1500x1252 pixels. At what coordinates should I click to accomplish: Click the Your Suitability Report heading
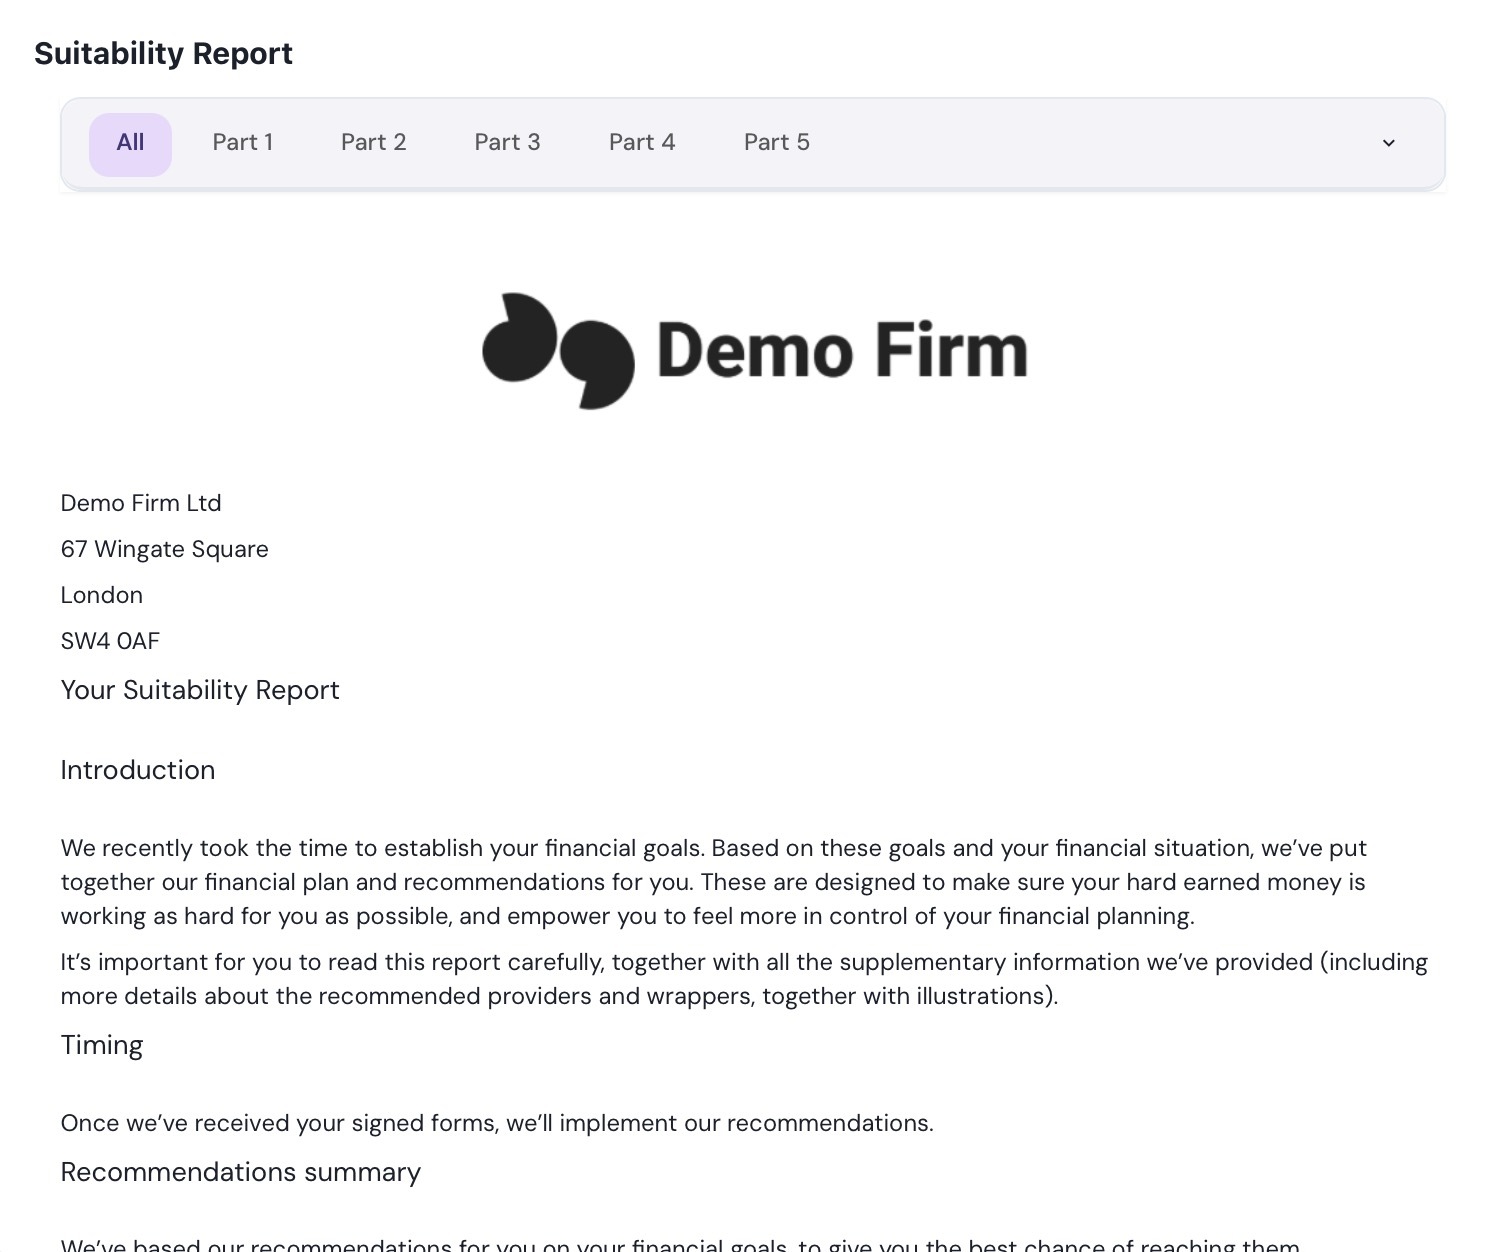[200, 690]
